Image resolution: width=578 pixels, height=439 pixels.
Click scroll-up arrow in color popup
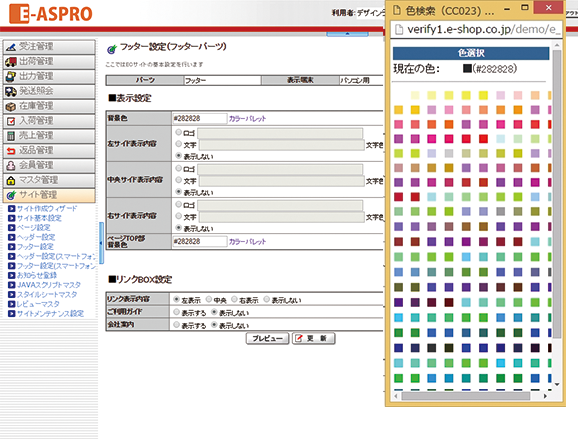[x=557, y=45]
